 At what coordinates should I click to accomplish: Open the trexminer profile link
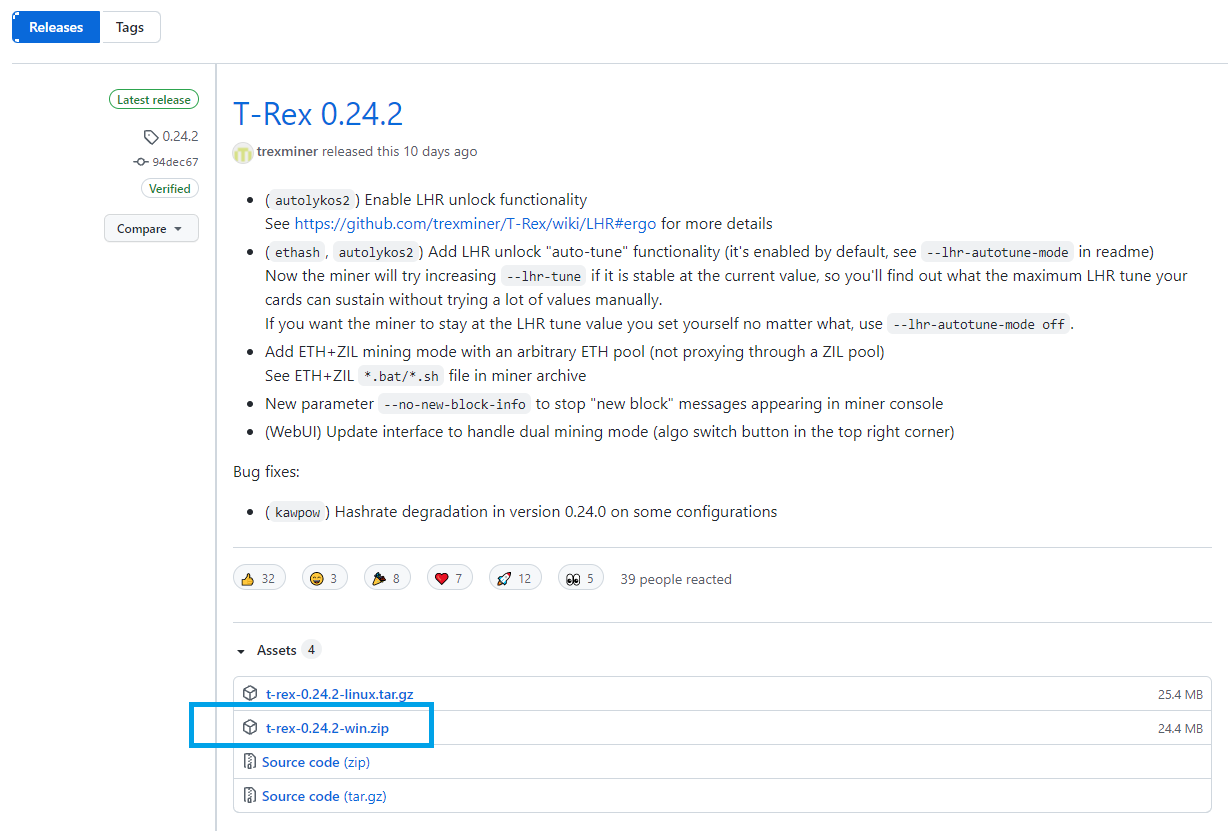coord(287,152)
